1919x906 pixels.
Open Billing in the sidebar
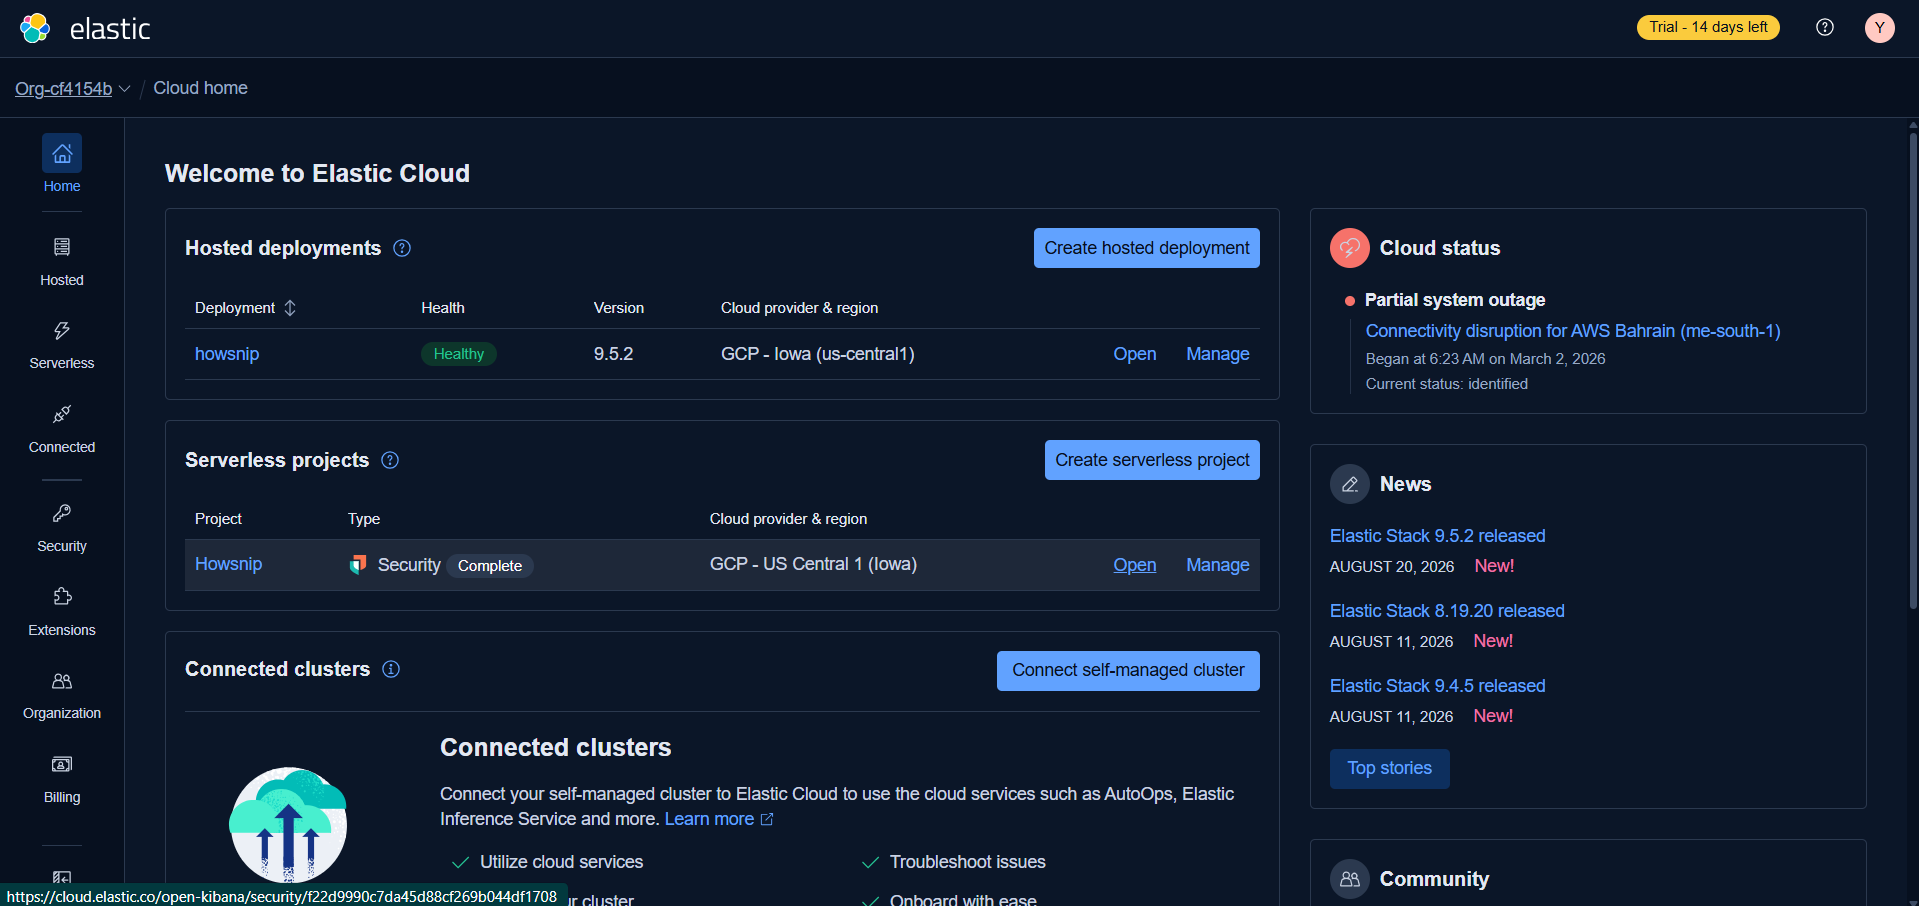pyautogui.click(x=62, y=779)
